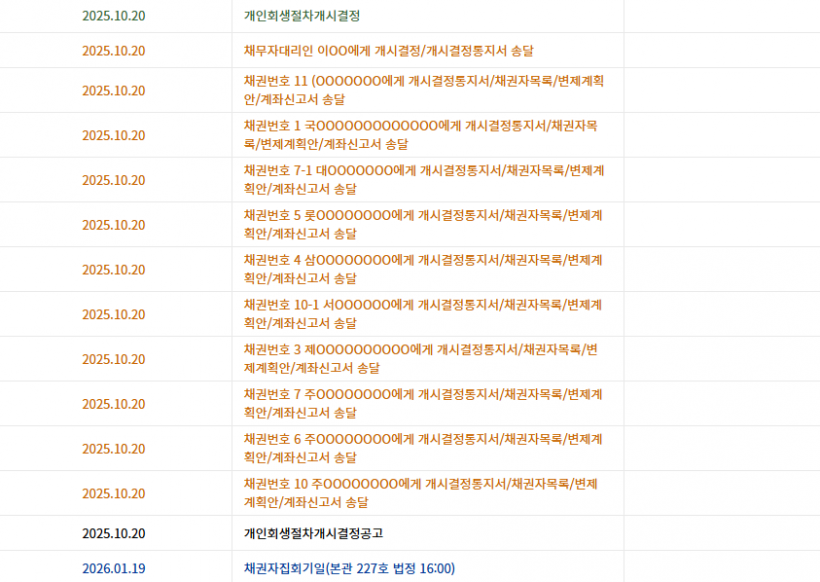Select the 채무자대리인 이OO에게 개시결정 송달 entry
820x582 pixels.
[389, 51]
